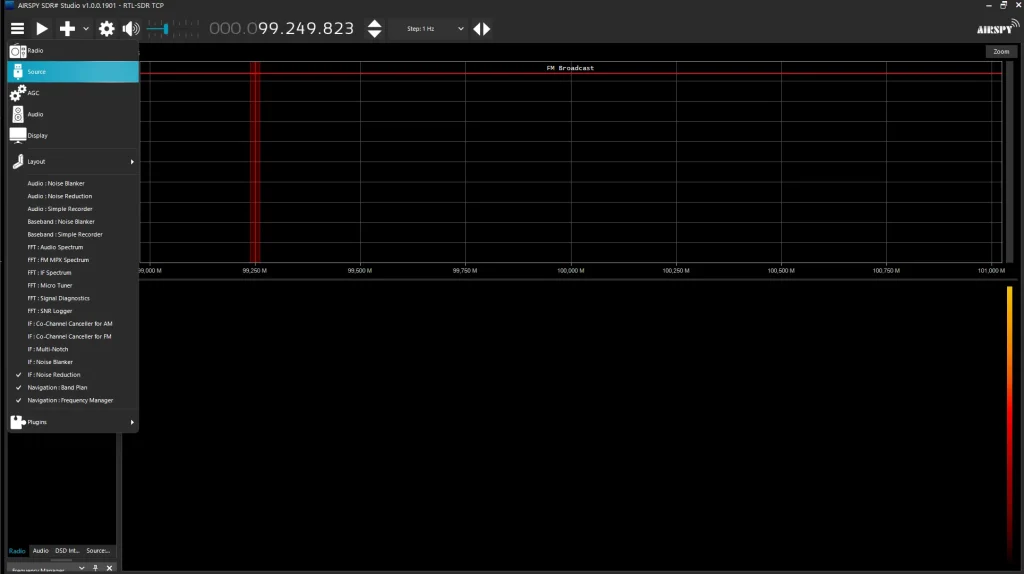Switch to the DSD Int... tab

point(67,551)
